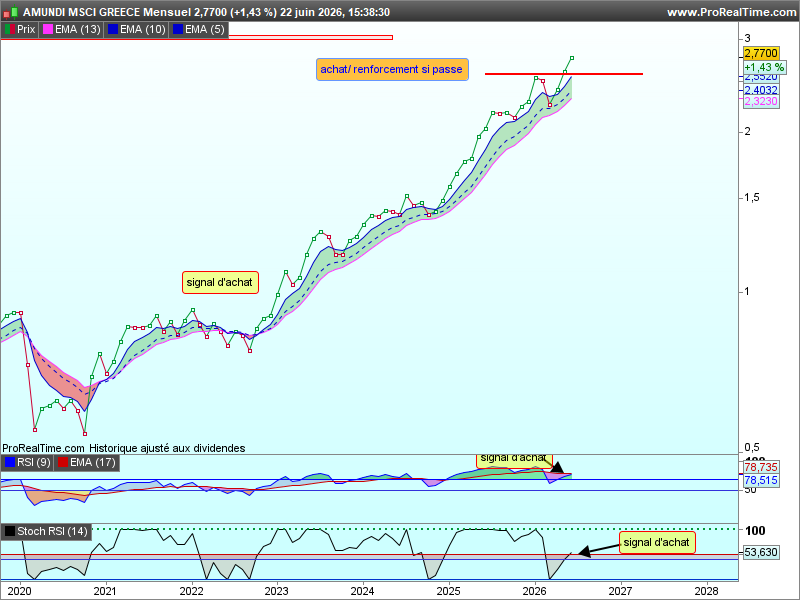The width and height of the screenshot is (800, 600).
Task: Click the 78,735 RSI EMA value label
Action: pos(761,467)
